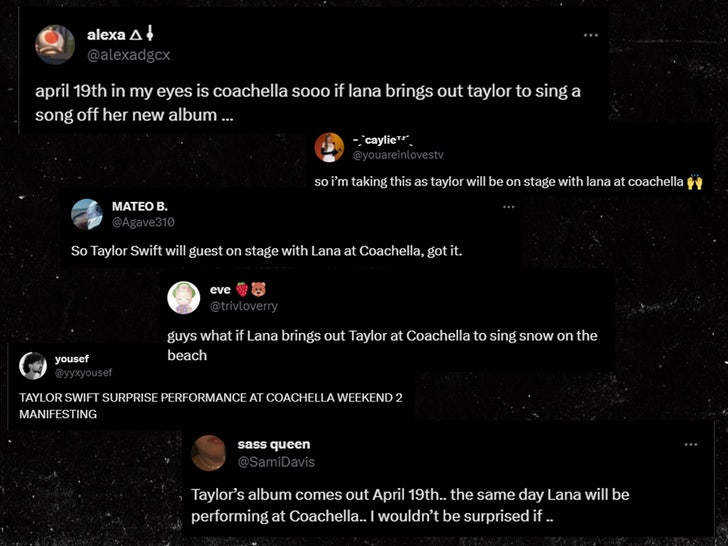
Task: Open more options on alexa's tweet
Action: tap(591, 35)
